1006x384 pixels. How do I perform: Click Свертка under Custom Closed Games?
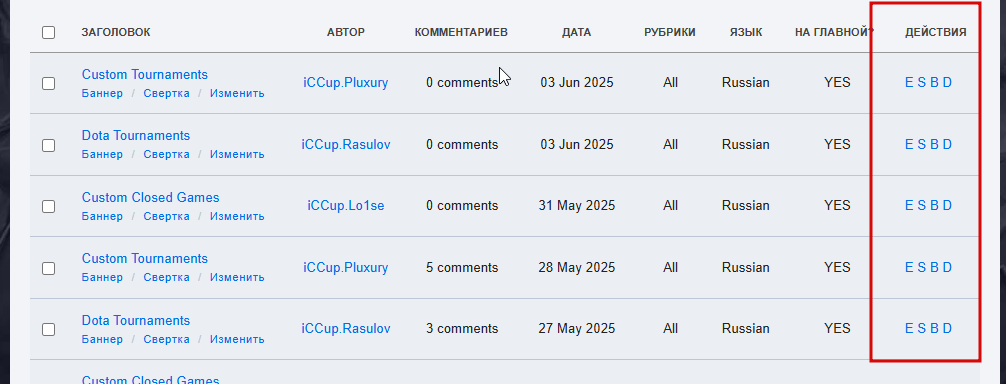coord(166,216)
